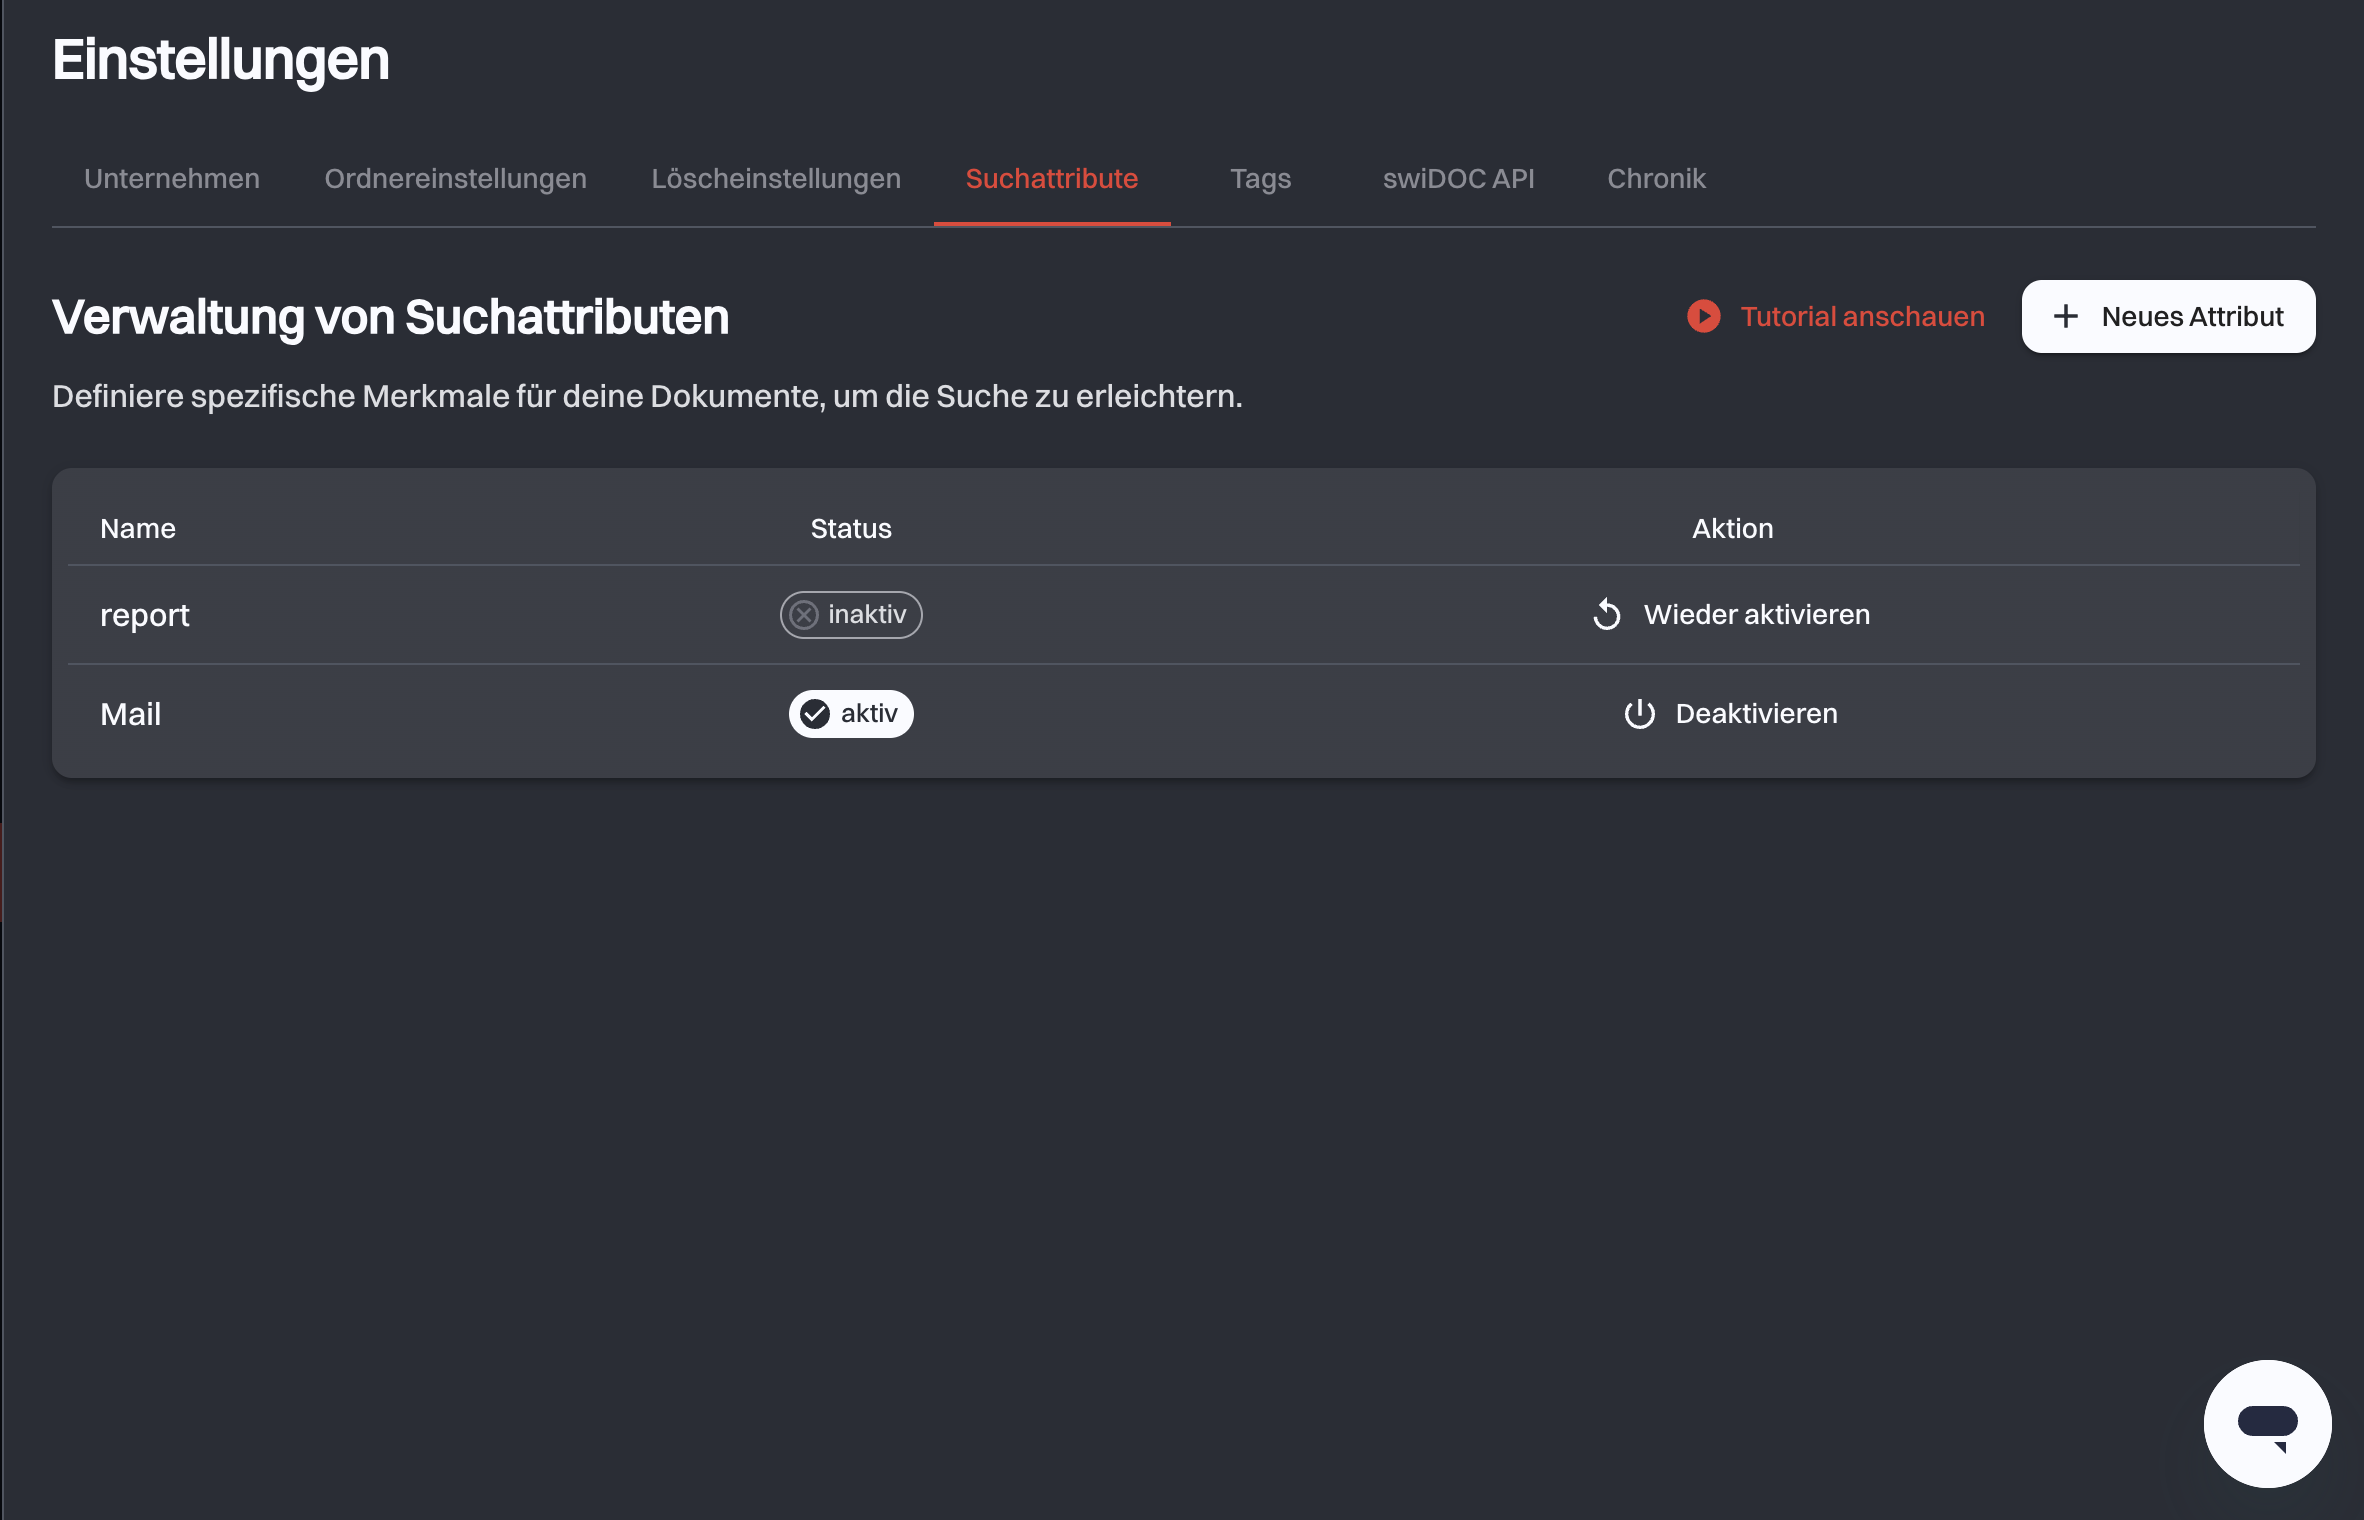The height and width of the screenshot is (1520, 2364).
Task: Click the red play icon beside Tutorial
Action: [x=1704, y=316]
